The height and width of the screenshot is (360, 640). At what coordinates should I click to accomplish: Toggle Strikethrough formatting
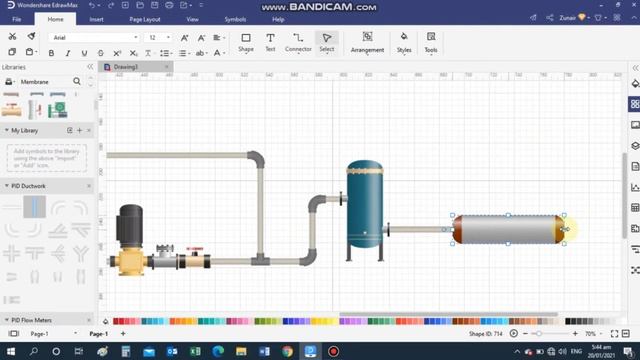[x=100, y=53]
